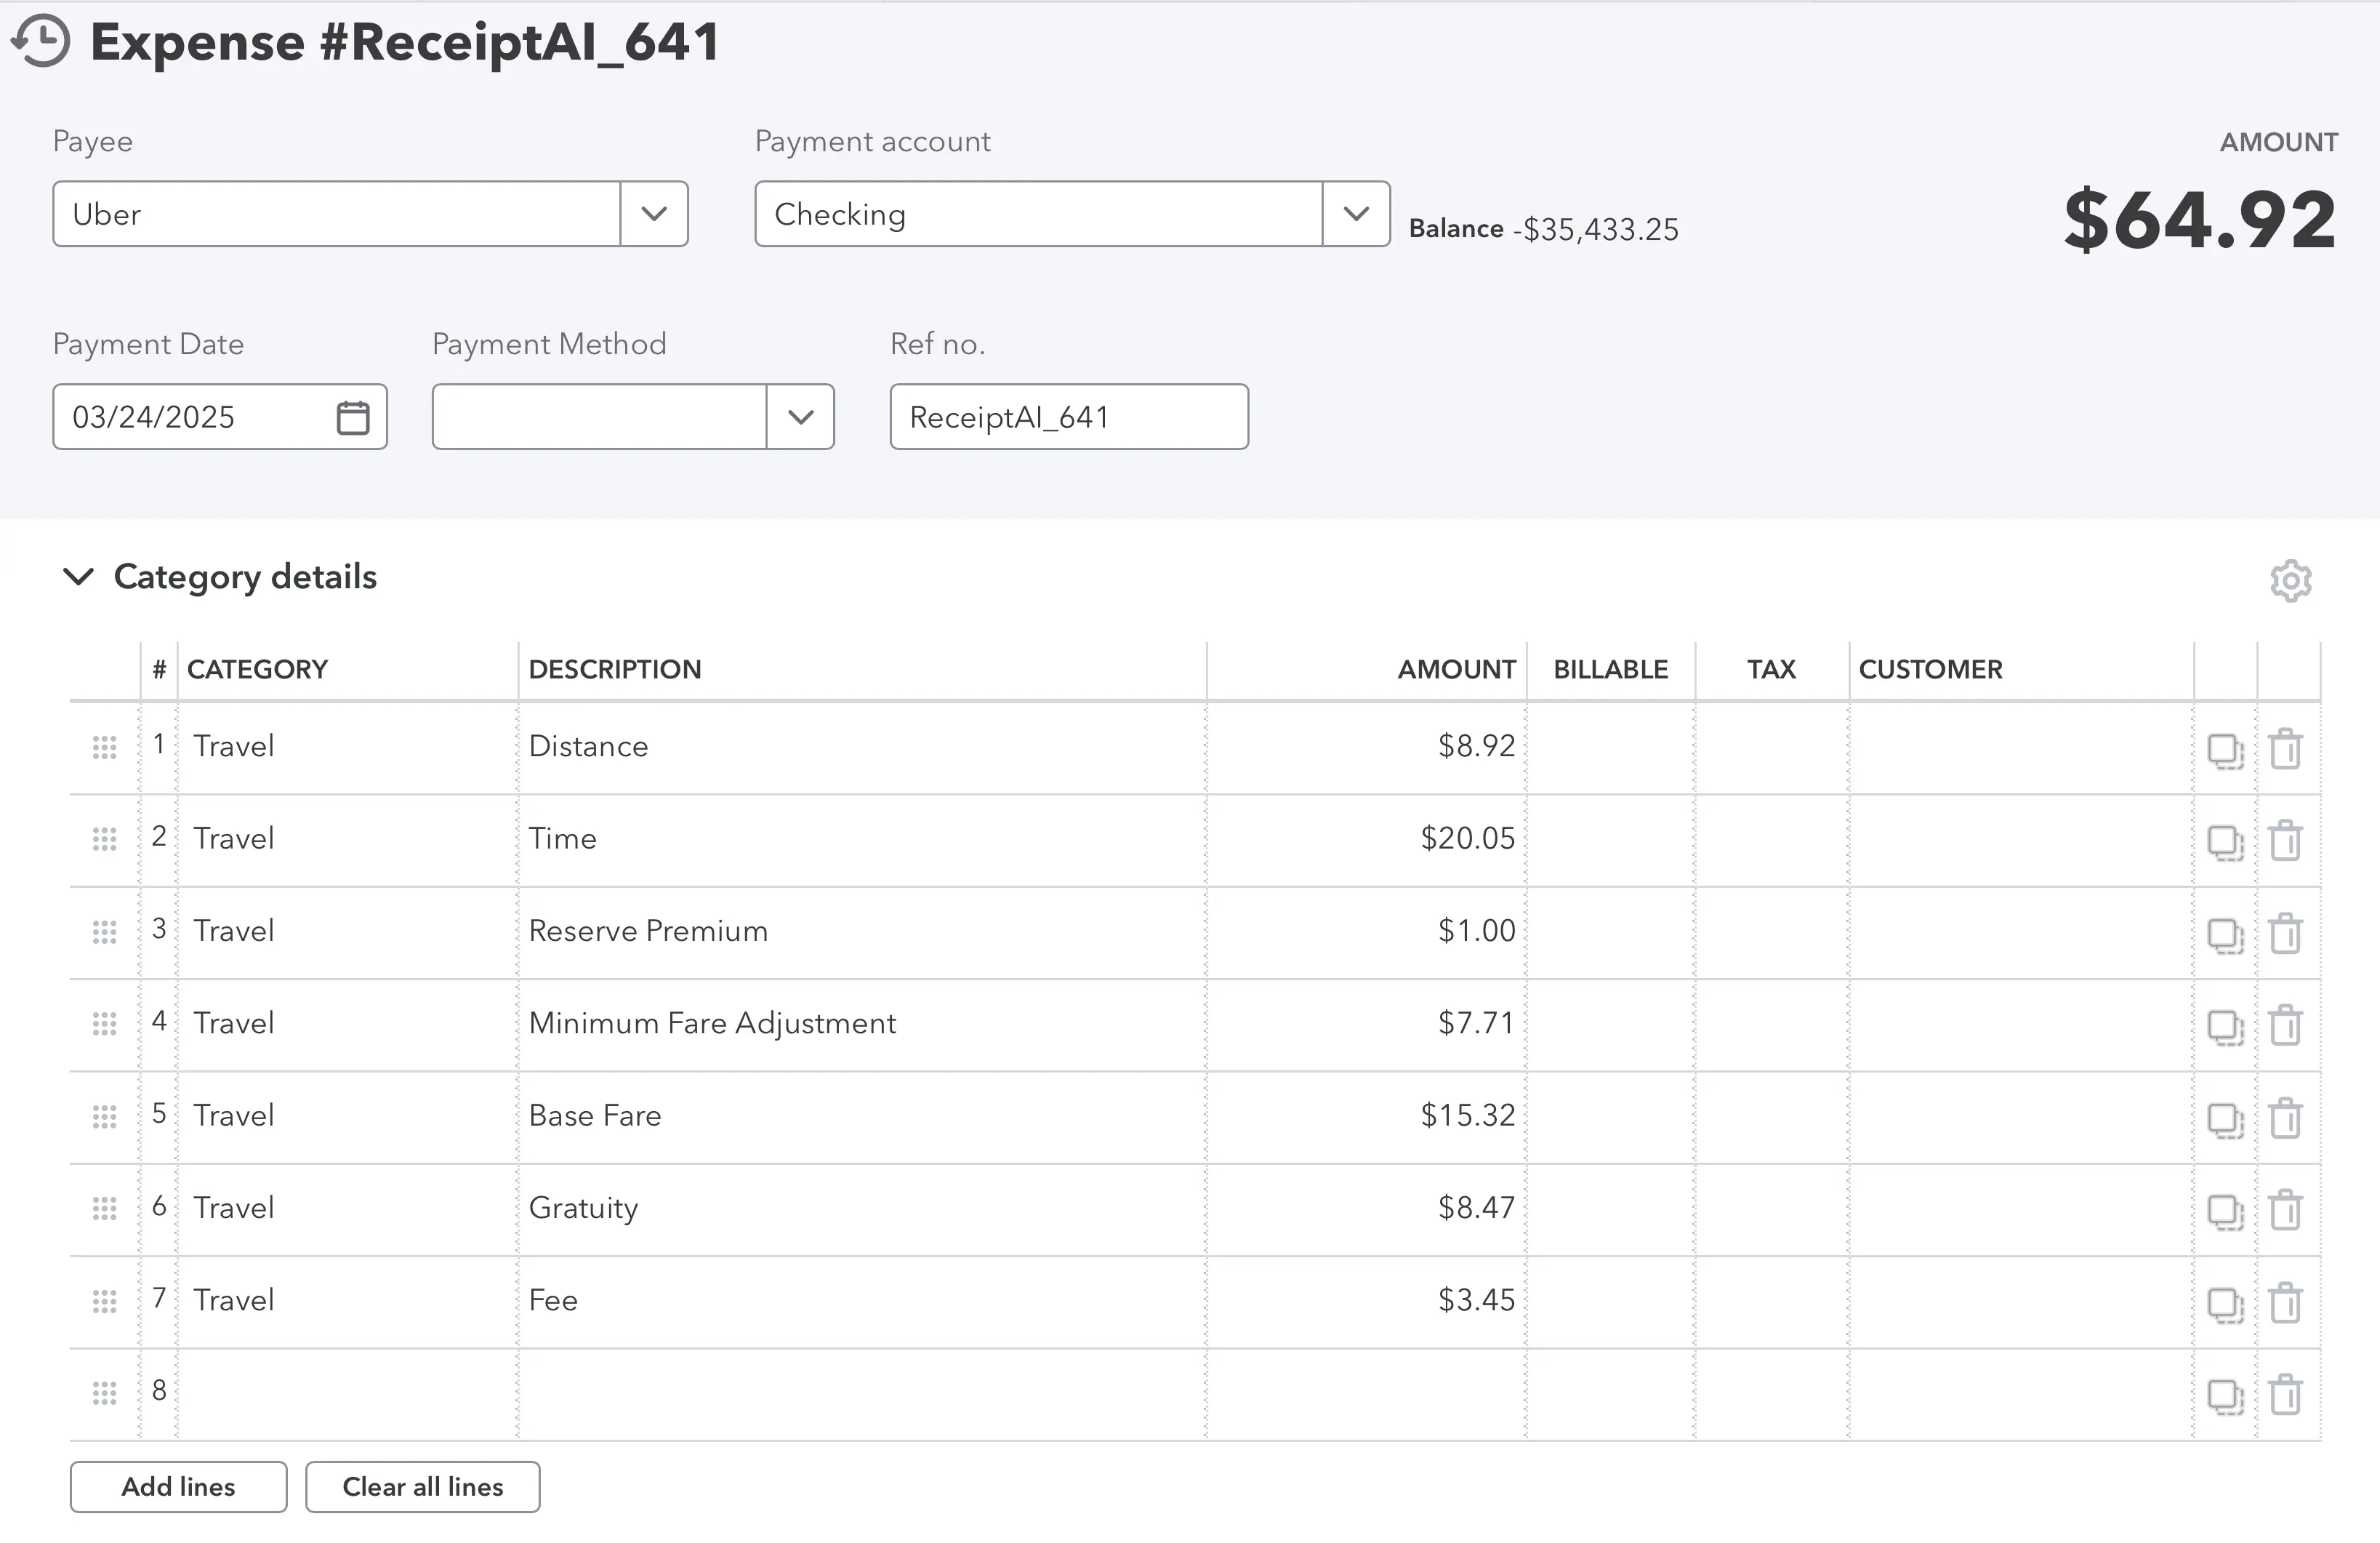Select the Travel category on line 4
This screenshot has width=2380, height=1543.
348,1024
